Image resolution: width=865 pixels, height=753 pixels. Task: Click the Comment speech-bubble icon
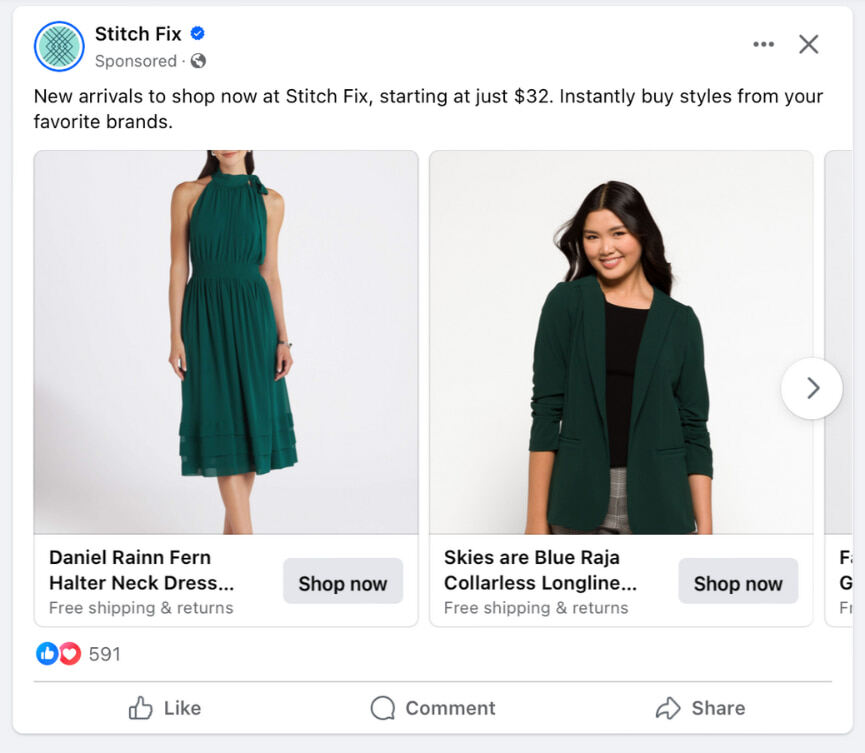point(382,708)
